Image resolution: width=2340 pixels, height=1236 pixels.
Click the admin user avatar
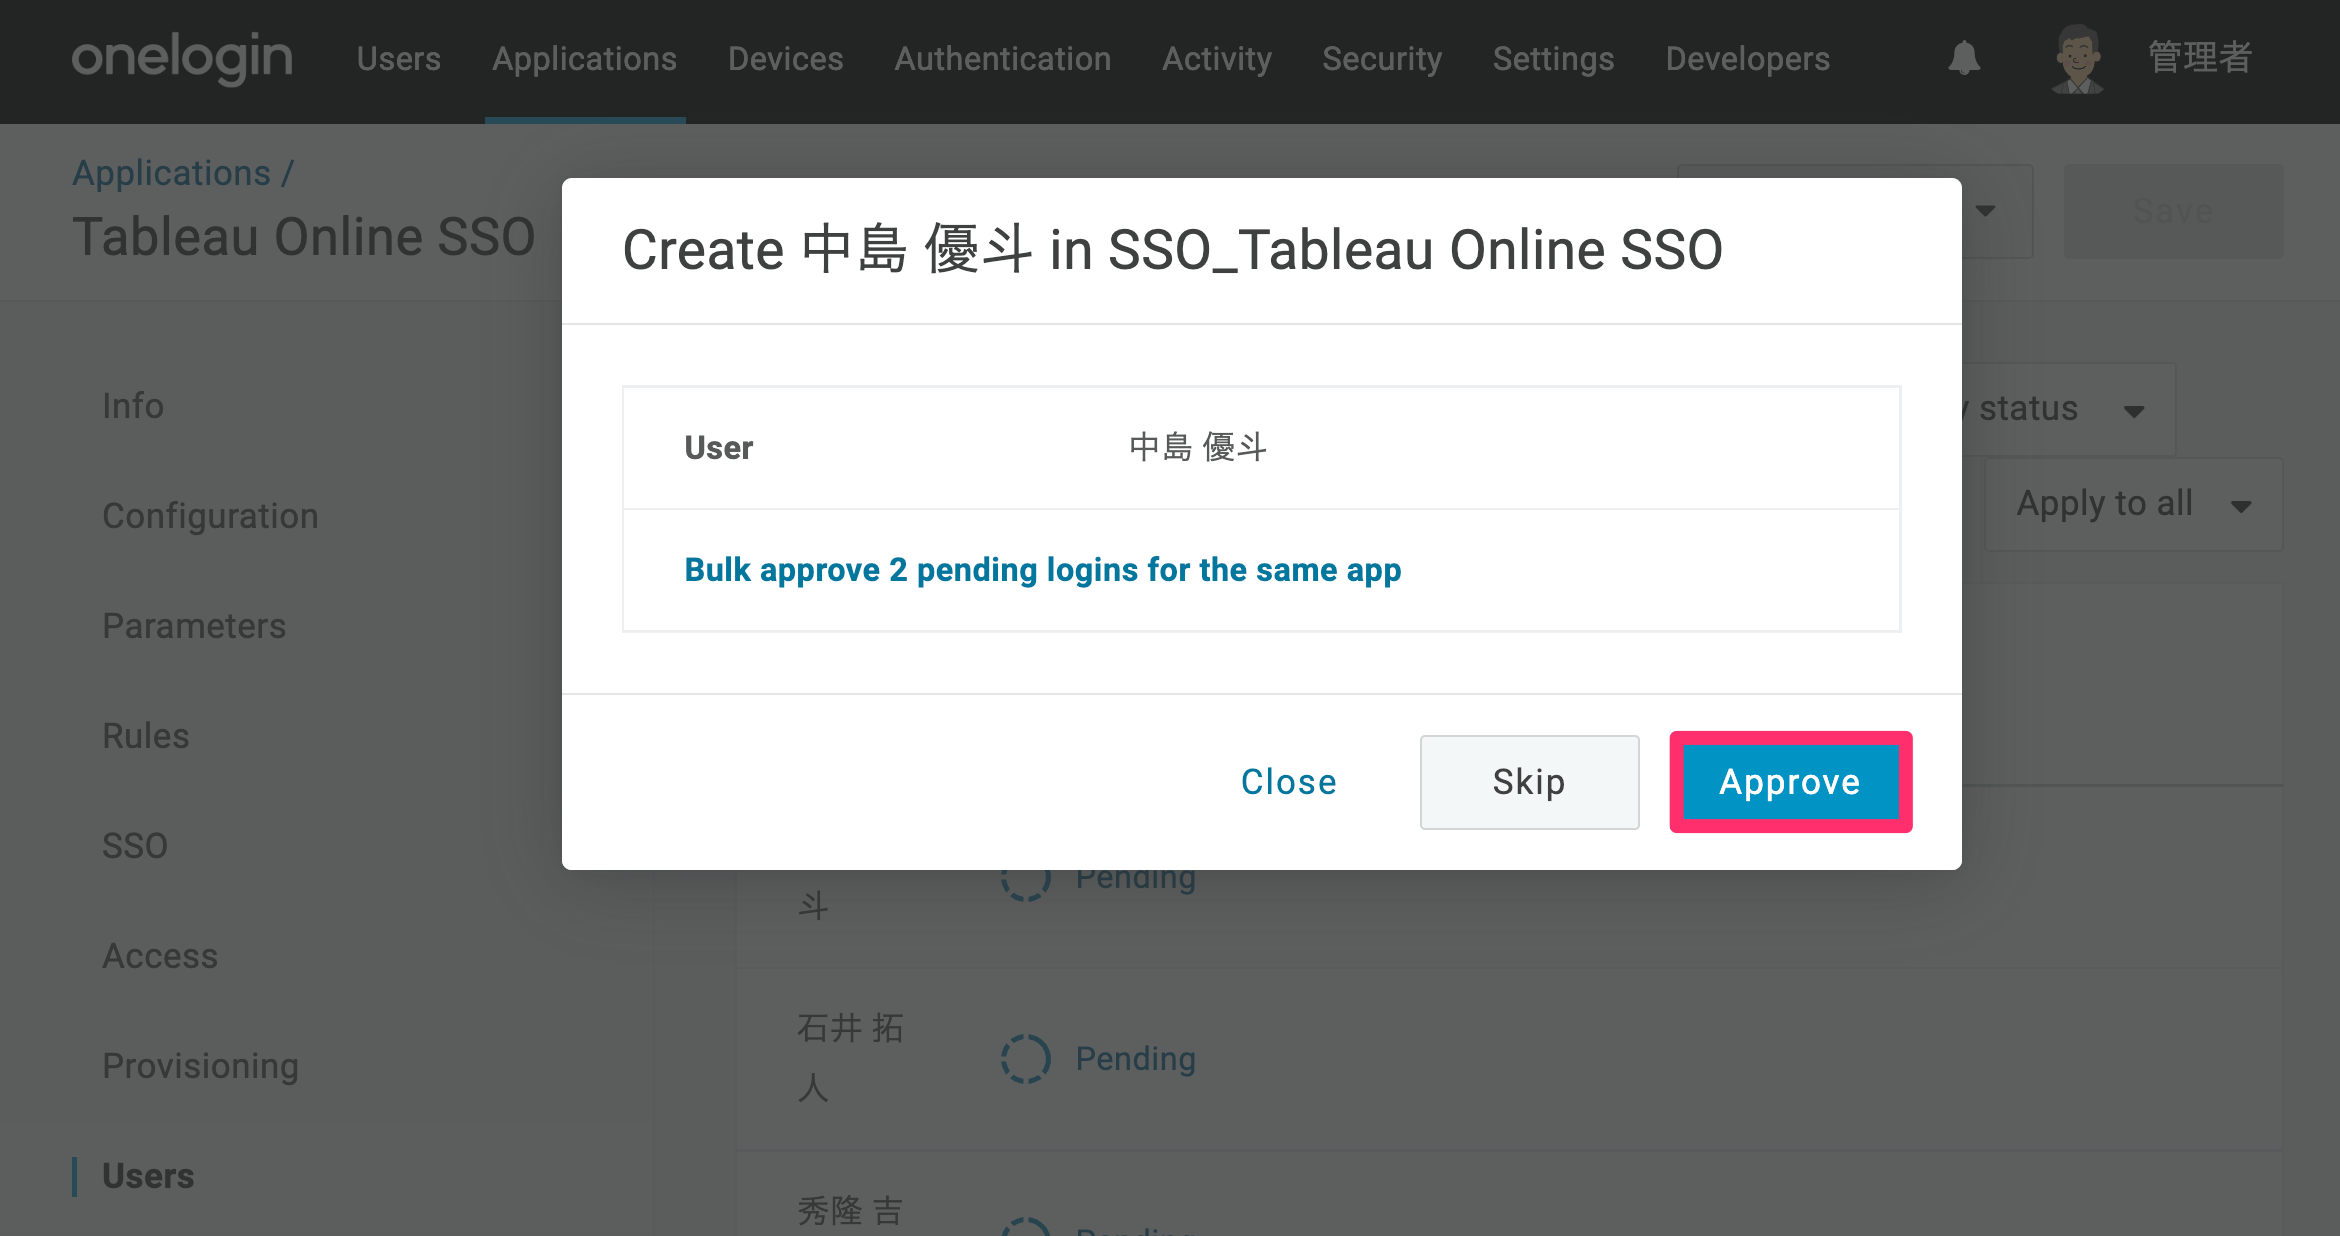[2078, 59]
